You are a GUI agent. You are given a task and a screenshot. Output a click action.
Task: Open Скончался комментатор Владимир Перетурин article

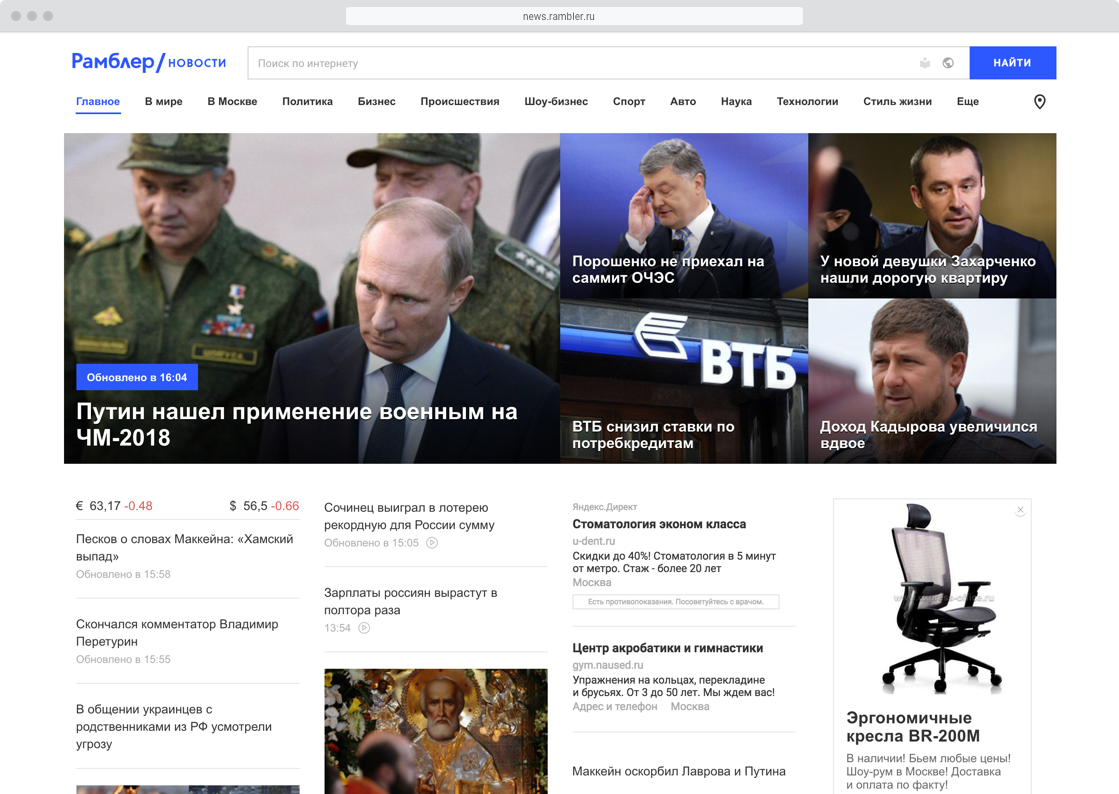177,633
